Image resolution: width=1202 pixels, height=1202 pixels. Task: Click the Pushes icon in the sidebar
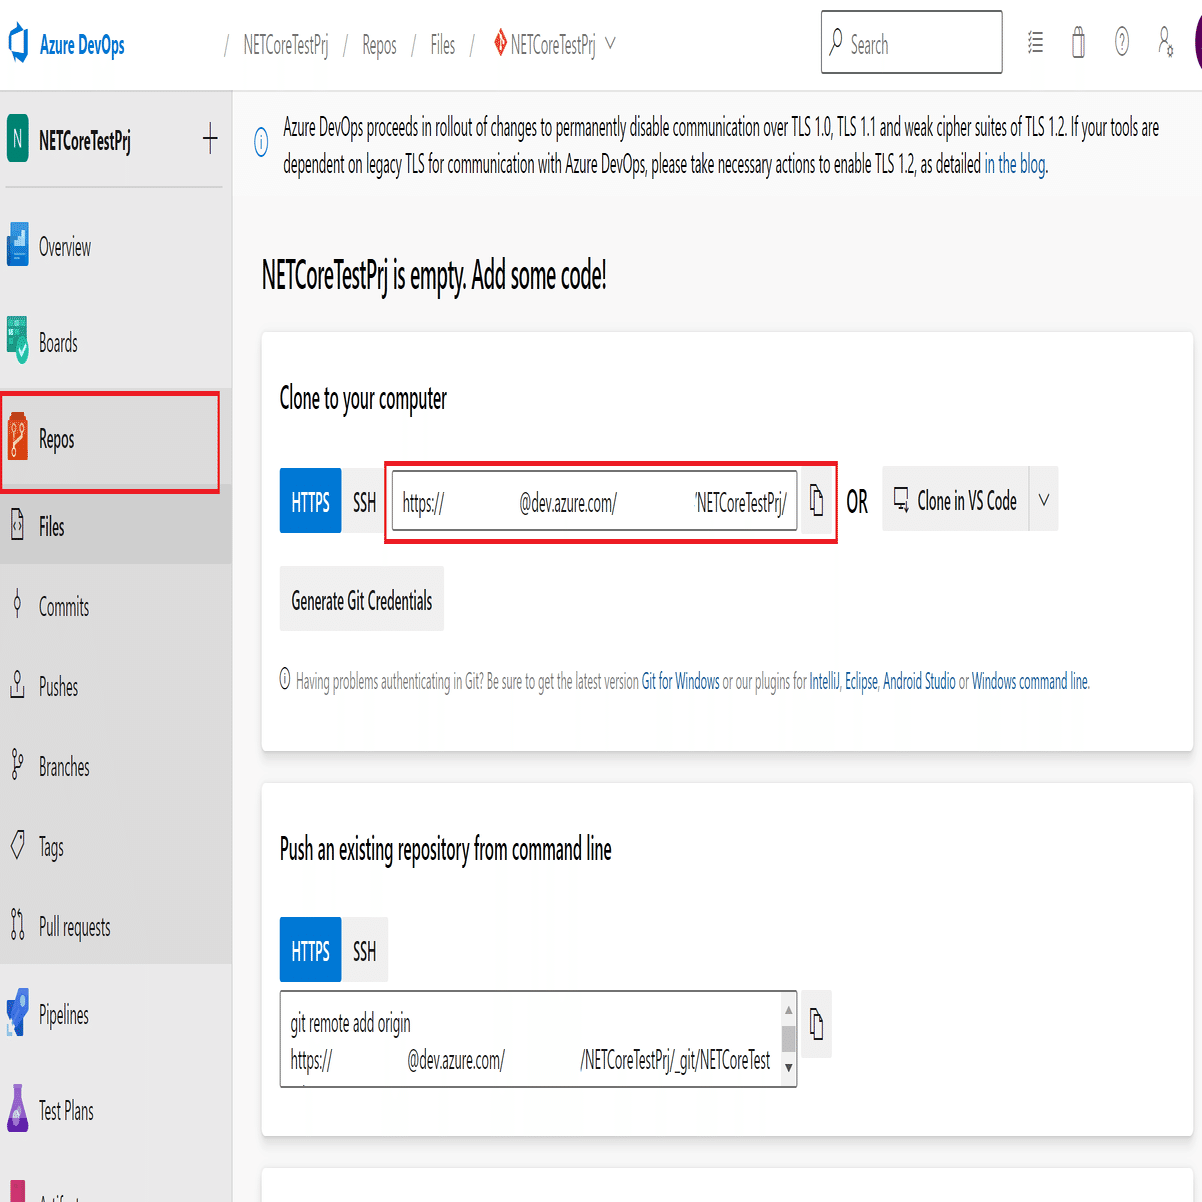[x=17, y=685]
